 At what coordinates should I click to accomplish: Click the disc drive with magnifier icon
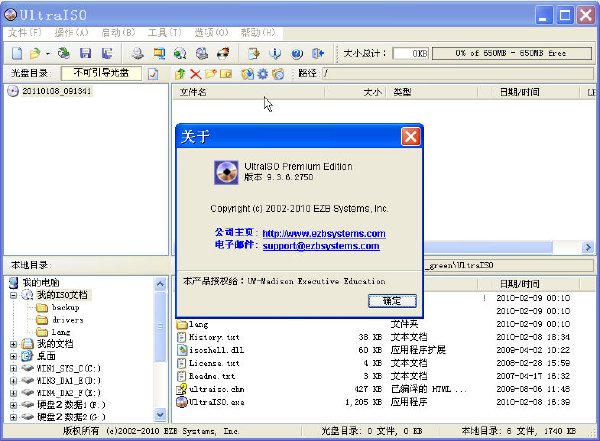pos(202,53)
